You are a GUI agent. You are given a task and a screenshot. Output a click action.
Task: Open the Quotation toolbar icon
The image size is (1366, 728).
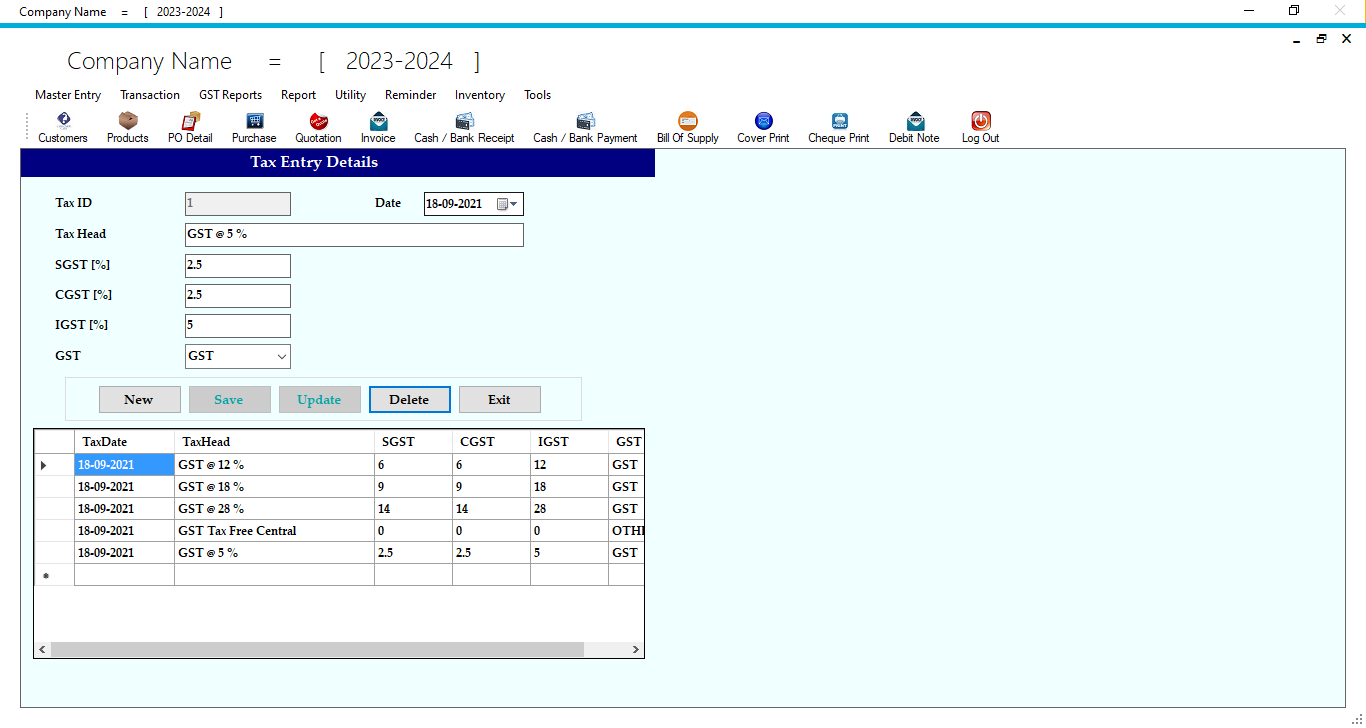click(318, 128)
